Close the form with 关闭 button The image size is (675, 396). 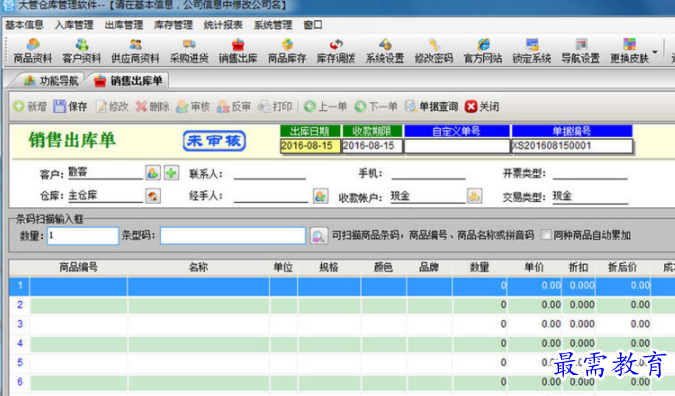pos(482,106)
